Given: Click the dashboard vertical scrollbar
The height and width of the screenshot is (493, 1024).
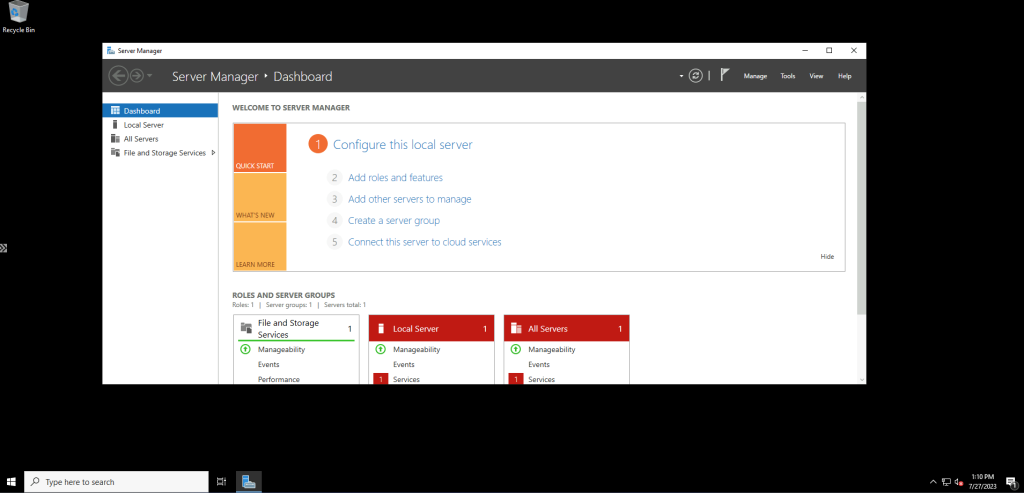Looking at the screenshot, I should pyautogui.click(x=861, y=207).
